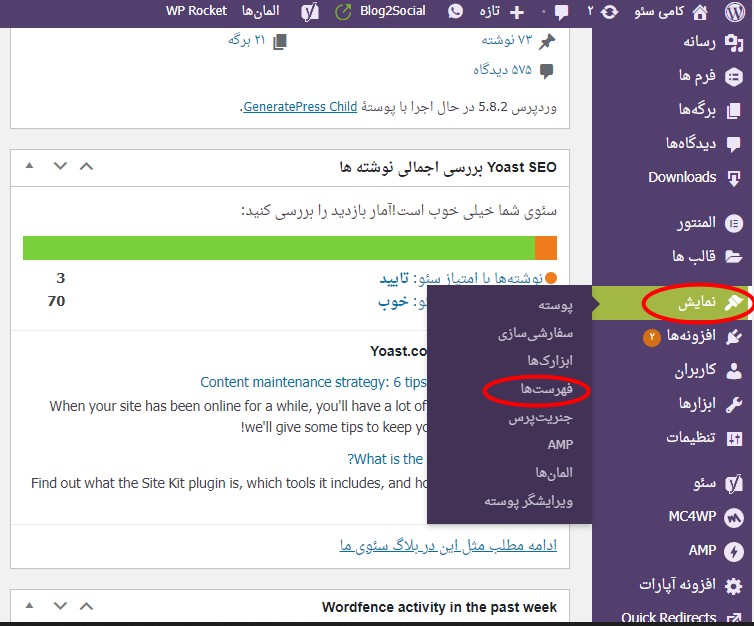
Task: Click the orange dot beside نوشته‌ها با امتیاز سئو
Action: [551, 278]
